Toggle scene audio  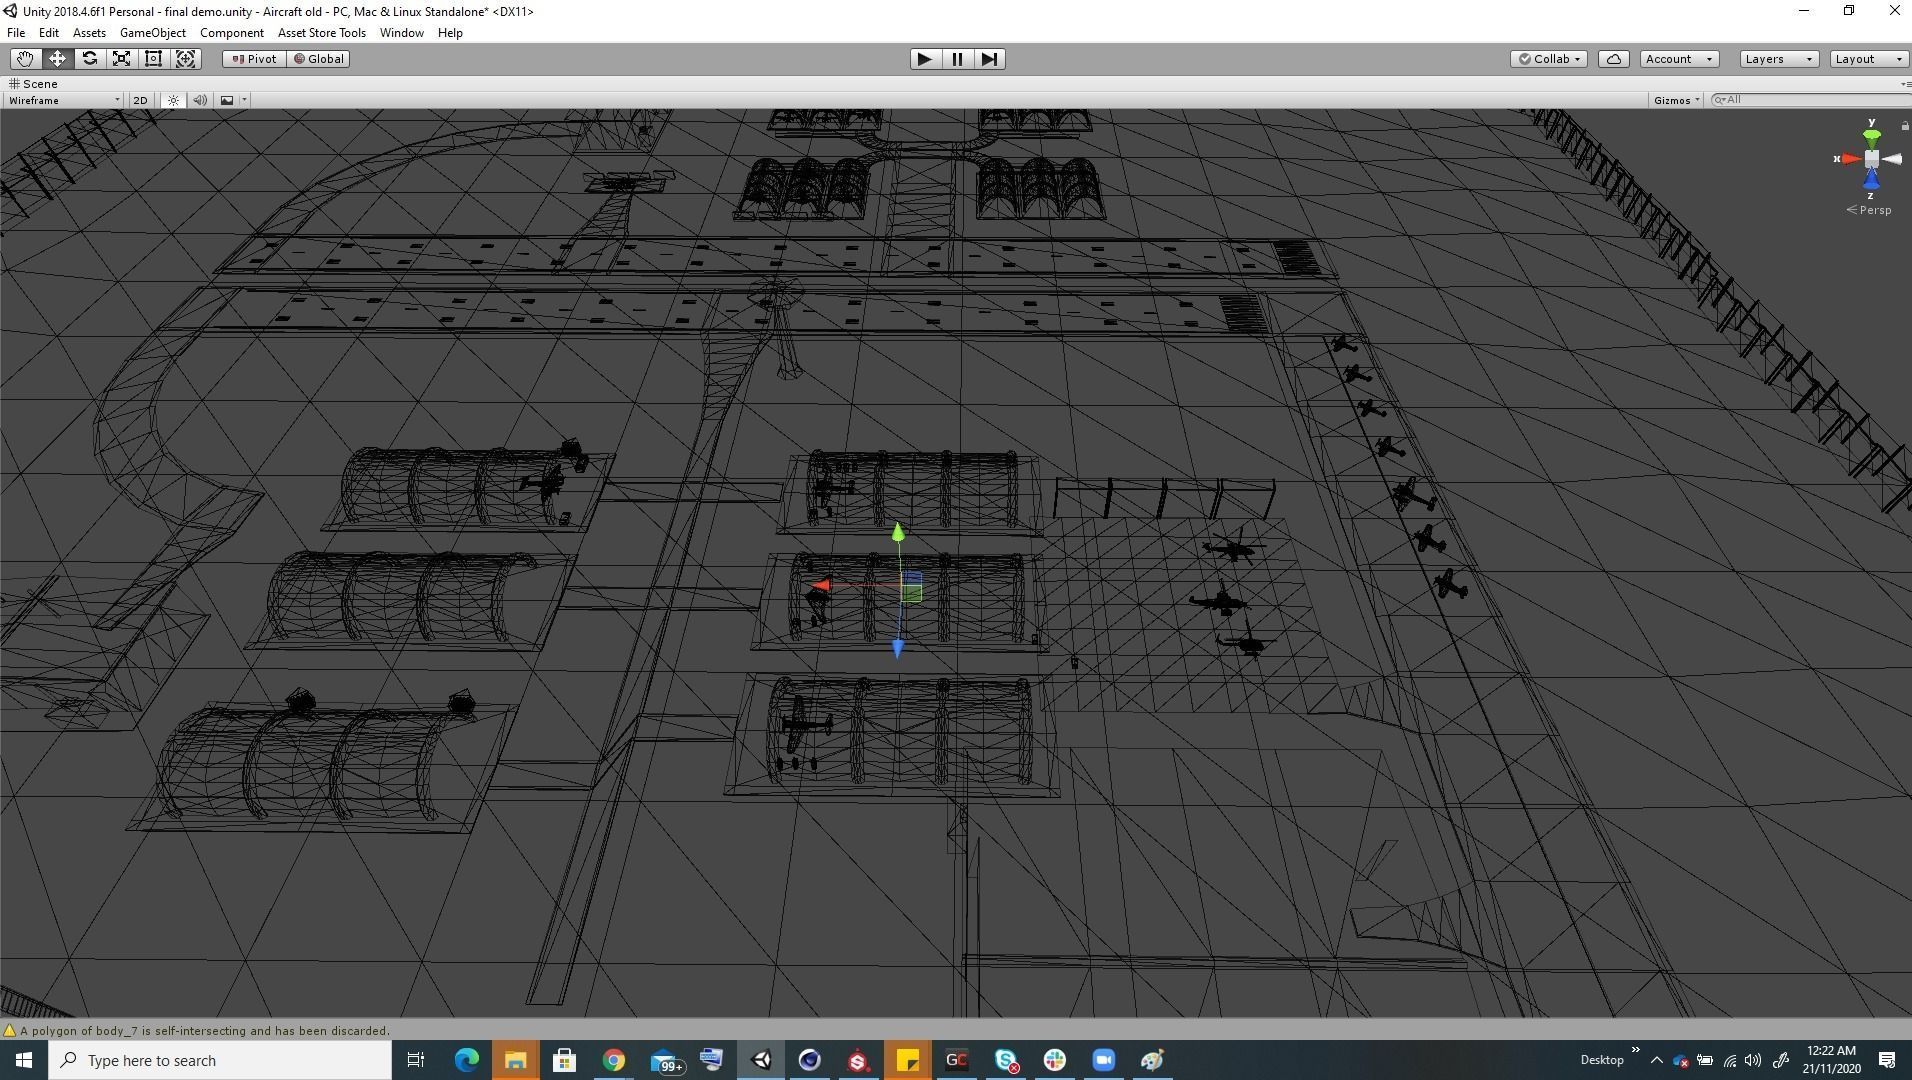pyautogui.click(x=200, y=100)
